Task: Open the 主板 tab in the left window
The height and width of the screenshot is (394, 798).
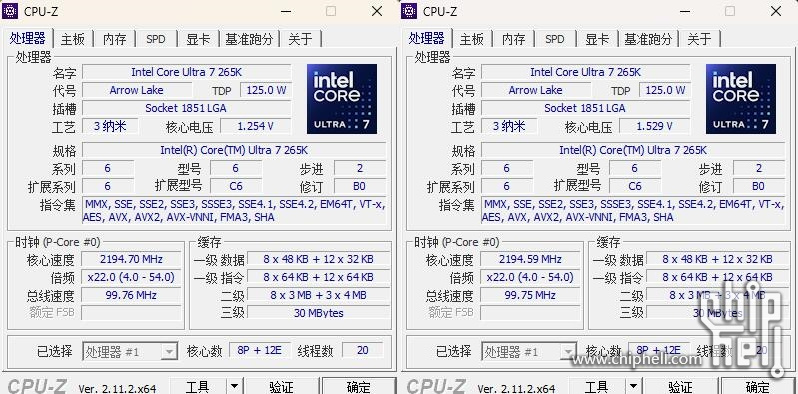Action: (73, 39)
